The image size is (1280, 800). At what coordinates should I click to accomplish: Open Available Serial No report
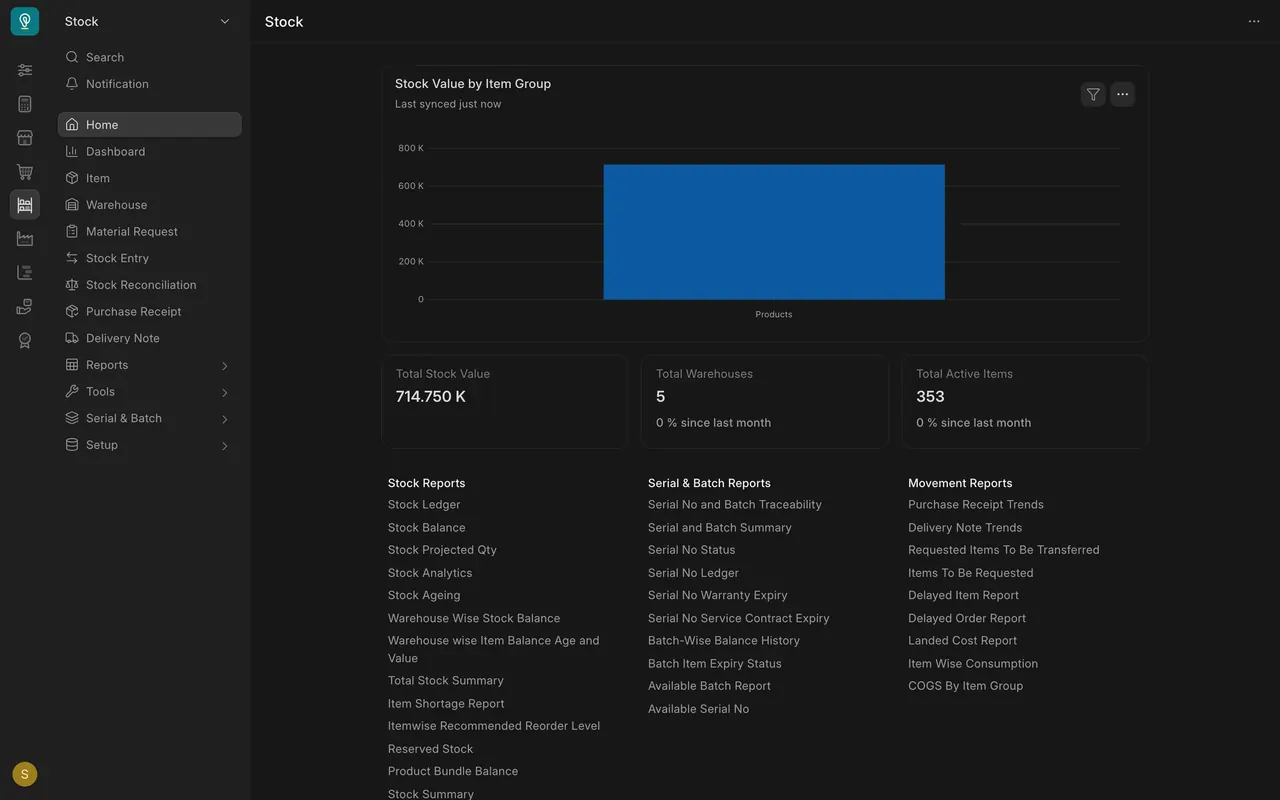699,709
